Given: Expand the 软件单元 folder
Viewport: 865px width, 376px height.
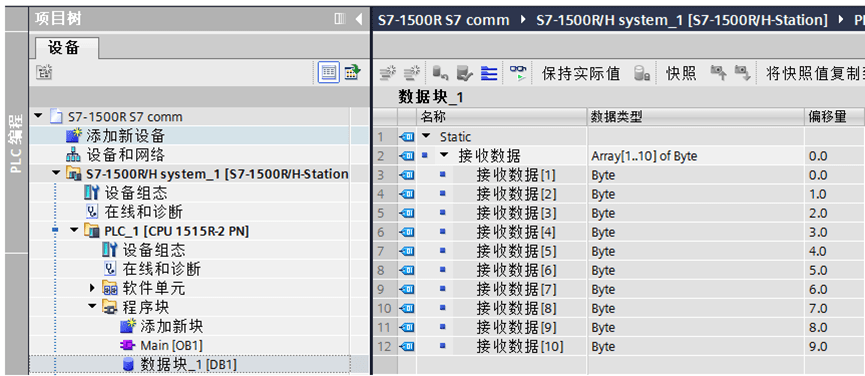Looking at the screenshot, I should coord(92,288).
